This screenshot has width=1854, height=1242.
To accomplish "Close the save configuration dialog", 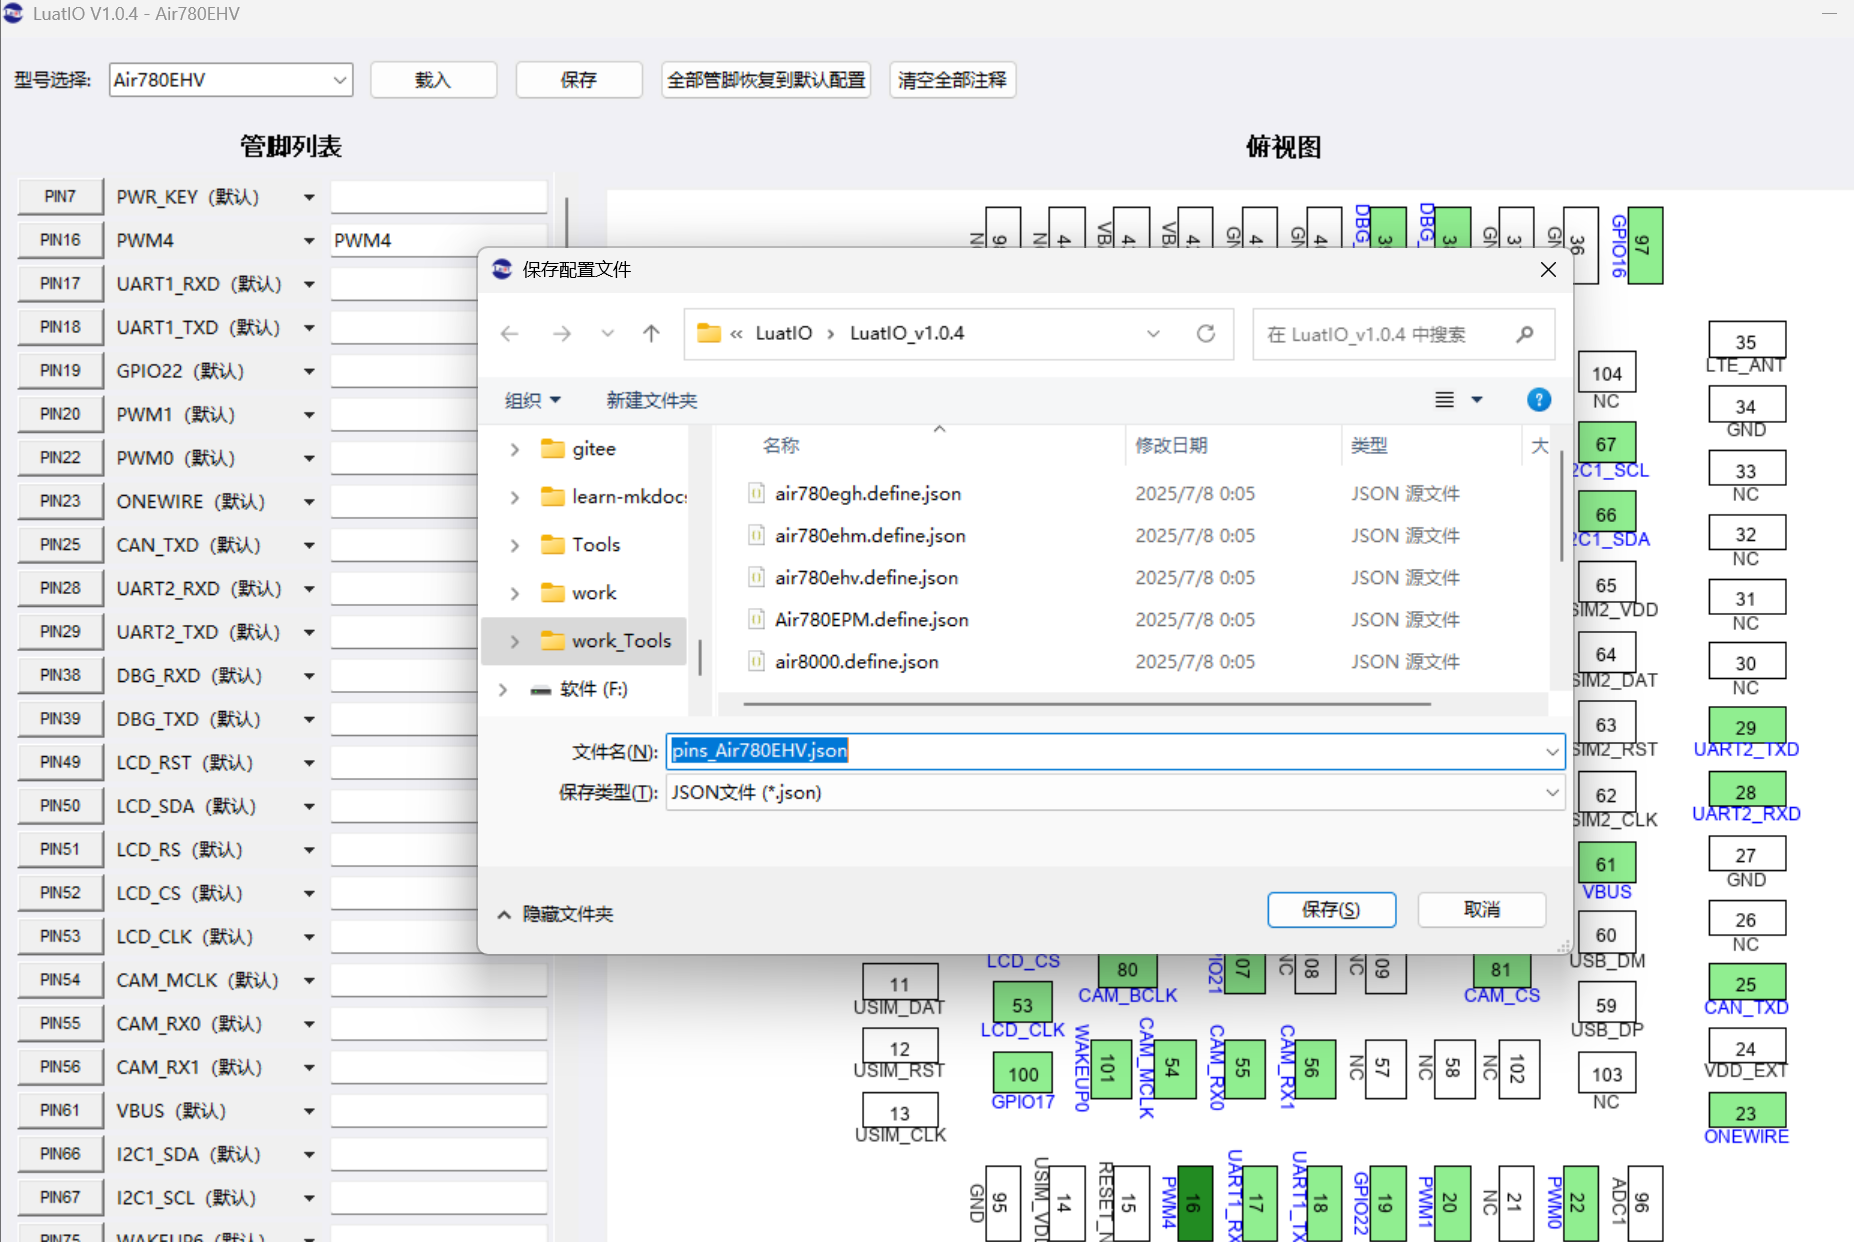I will pyautogui.click(x=1548, y=270).
